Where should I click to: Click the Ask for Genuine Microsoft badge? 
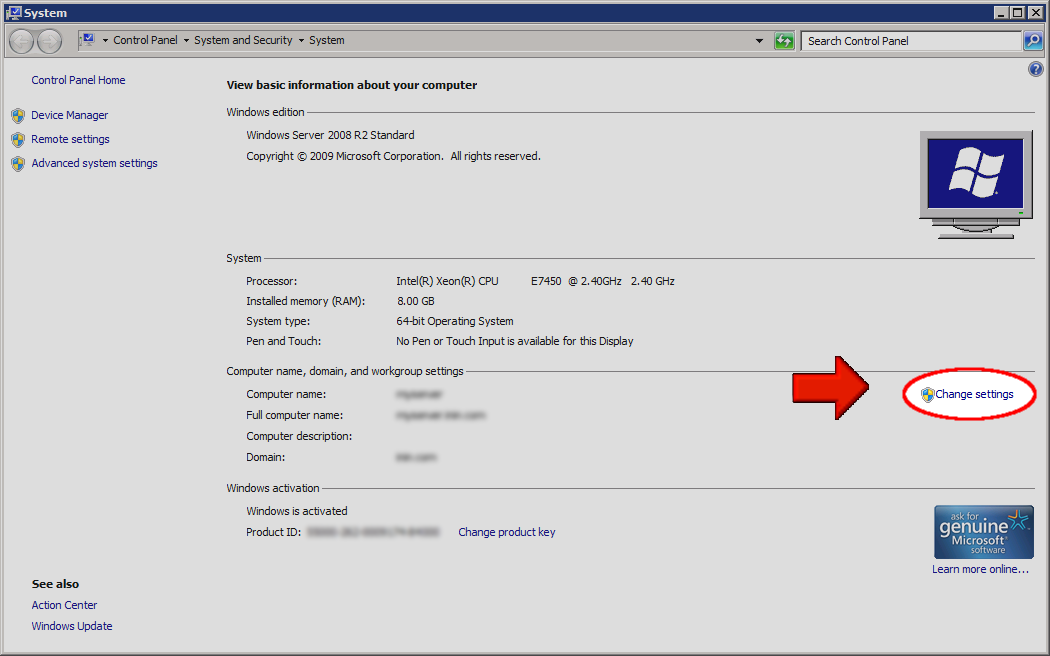[x=983, y=531]
